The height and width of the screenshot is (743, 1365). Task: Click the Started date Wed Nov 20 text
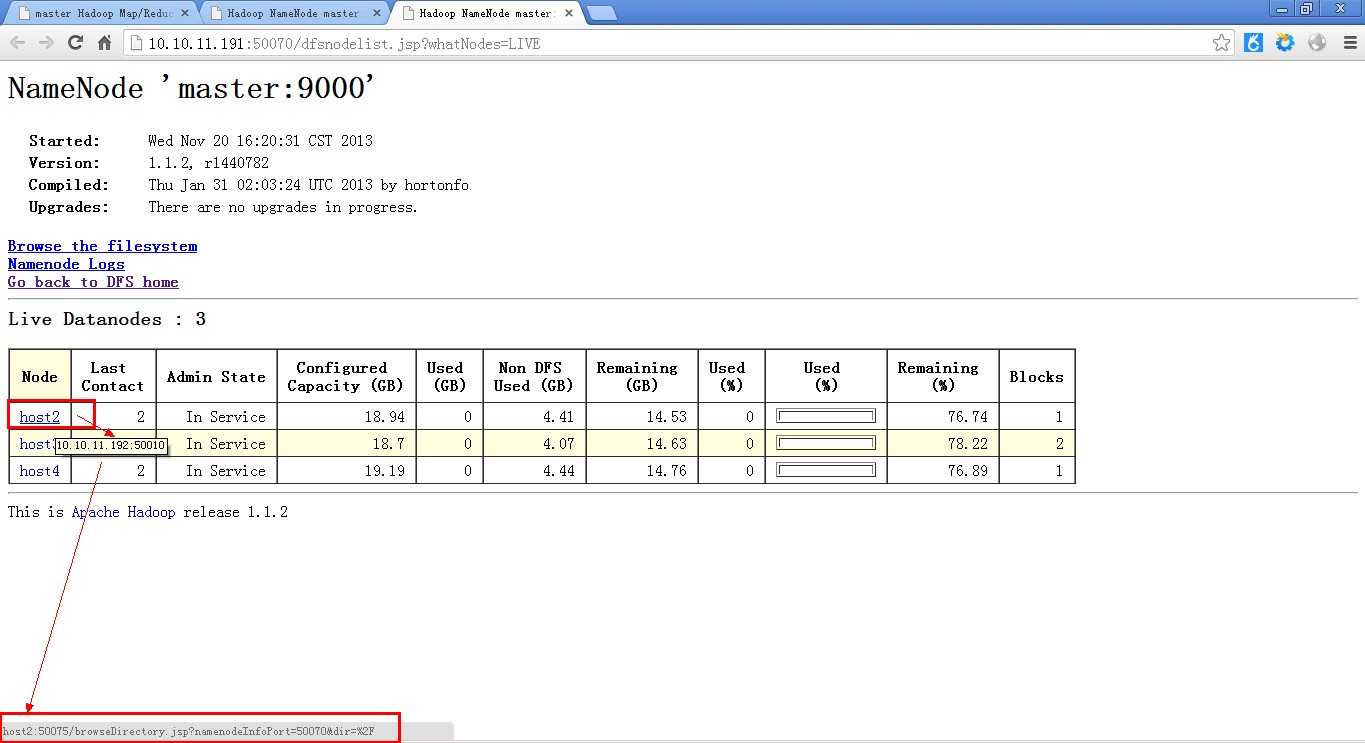click(x=260, y=140)
